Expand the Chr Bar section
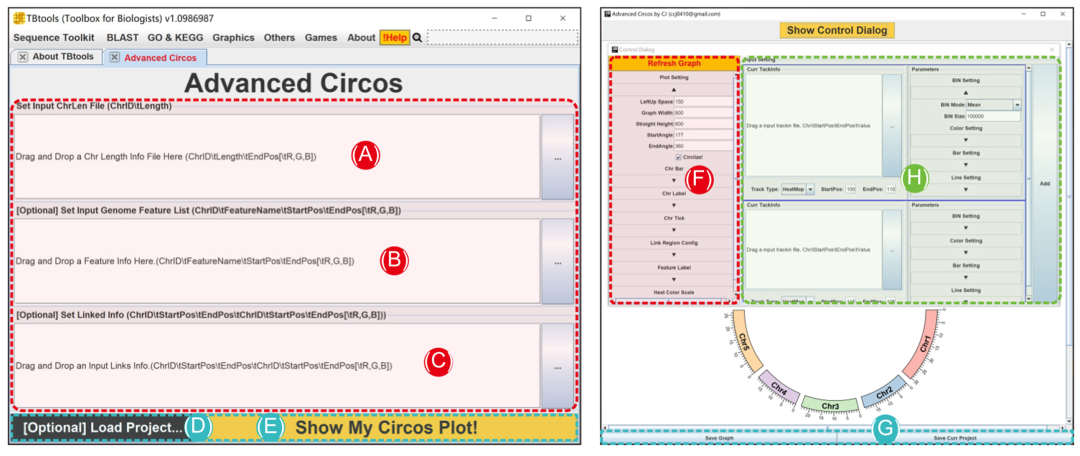The width and height of the screenshot is (1080, 456). pyautogui.click(x=674, y=180)
